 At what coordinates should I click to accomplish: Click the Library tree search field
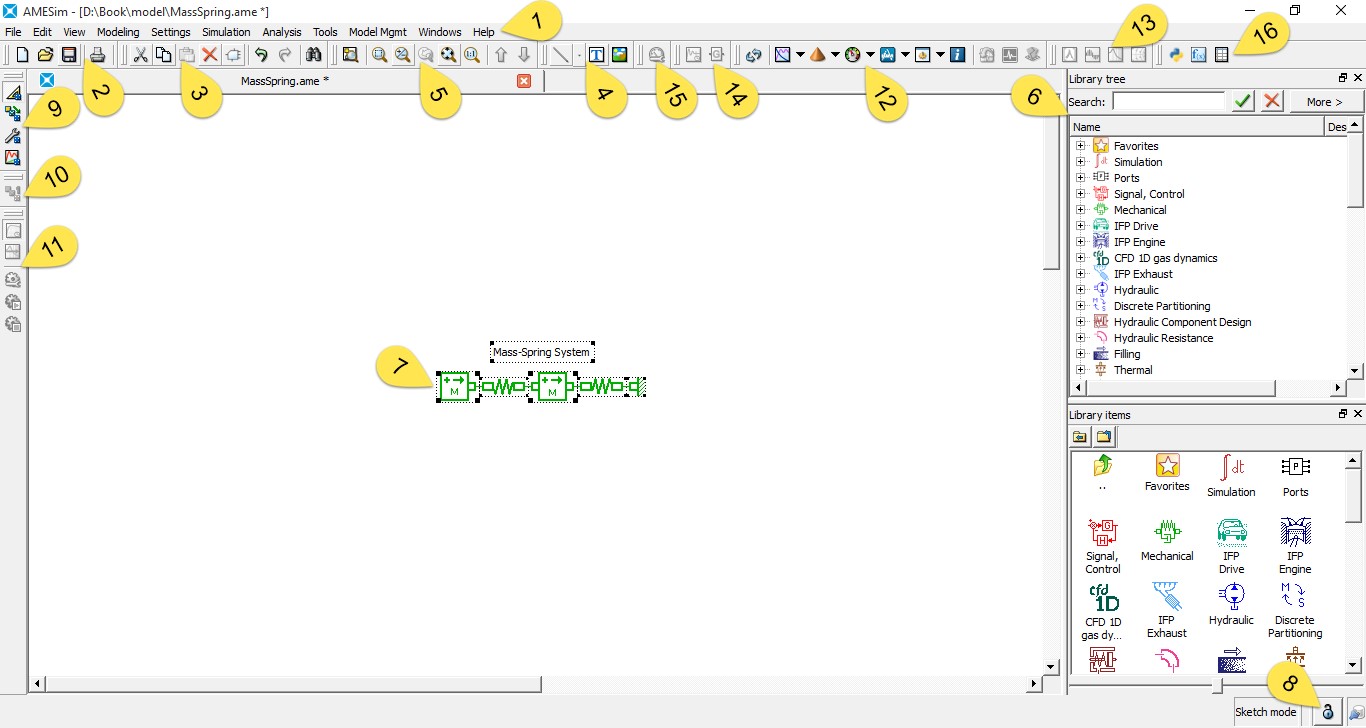(x=1168, y=101)
